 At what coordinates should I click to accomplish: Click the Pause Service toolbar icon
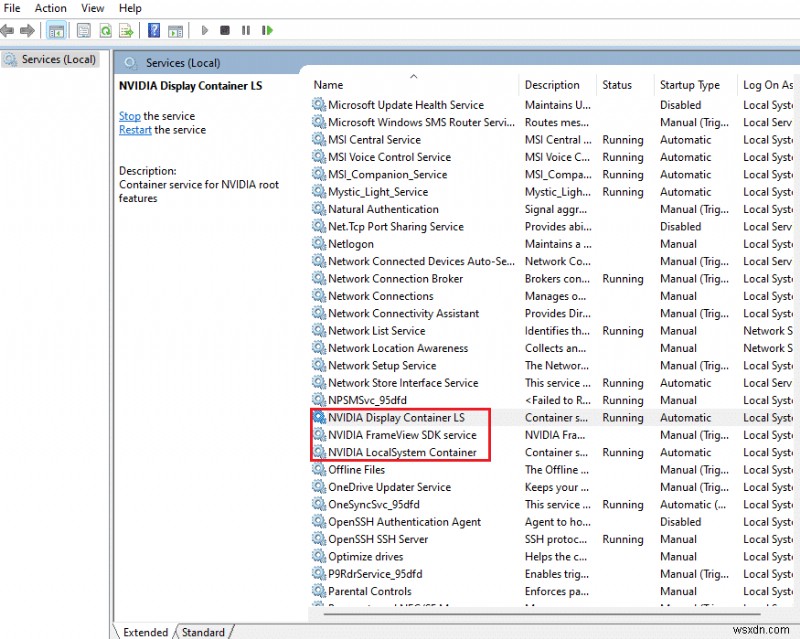246,31
